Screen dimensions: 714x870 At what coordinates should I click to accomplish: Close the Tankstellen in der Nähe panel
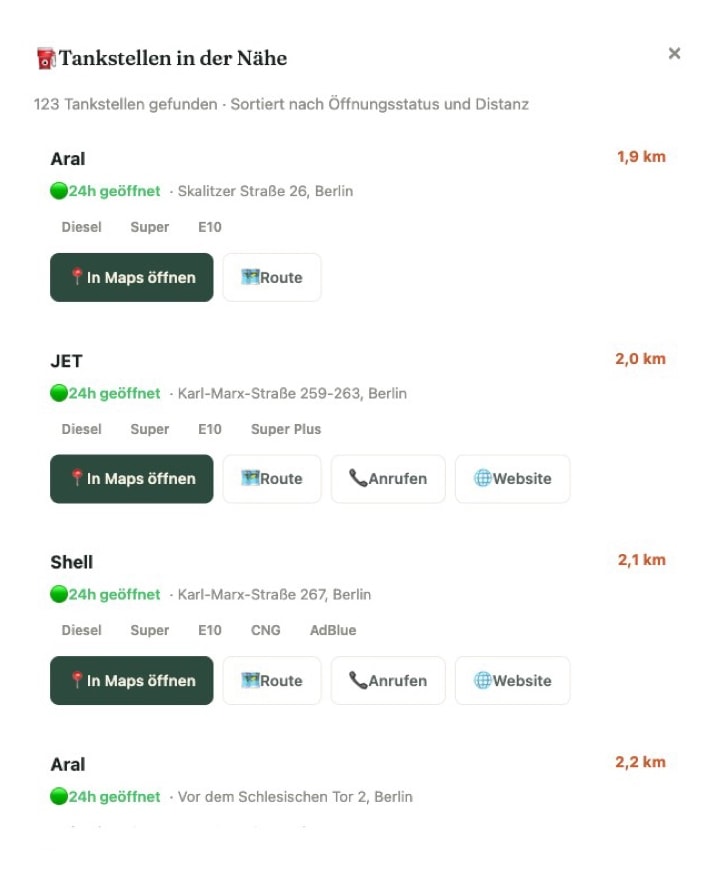(x=674, y=54)
